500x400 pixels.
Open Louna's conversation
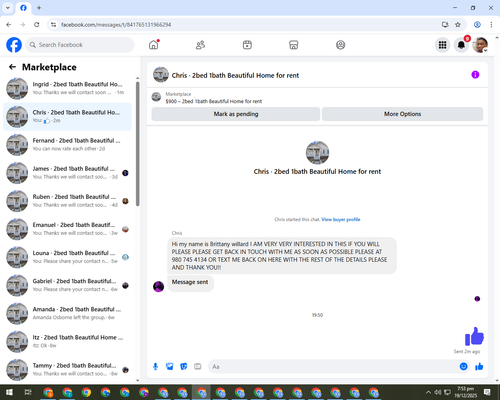[x=67, y=257]
